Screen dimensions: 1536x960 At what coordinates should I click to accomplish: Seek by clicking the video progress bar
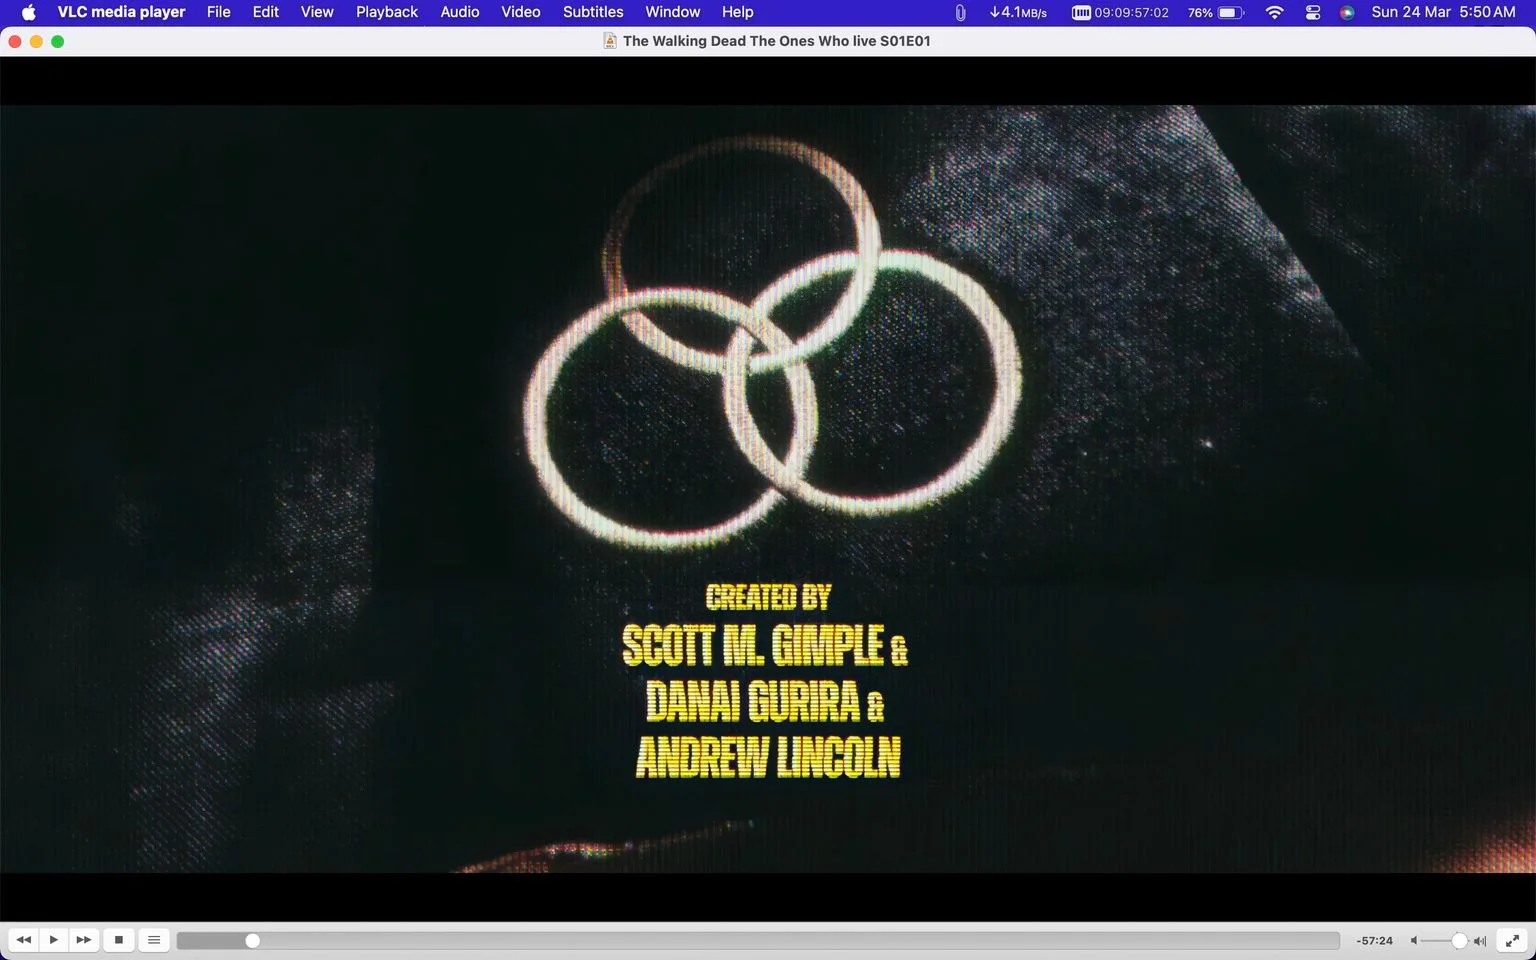758,940
